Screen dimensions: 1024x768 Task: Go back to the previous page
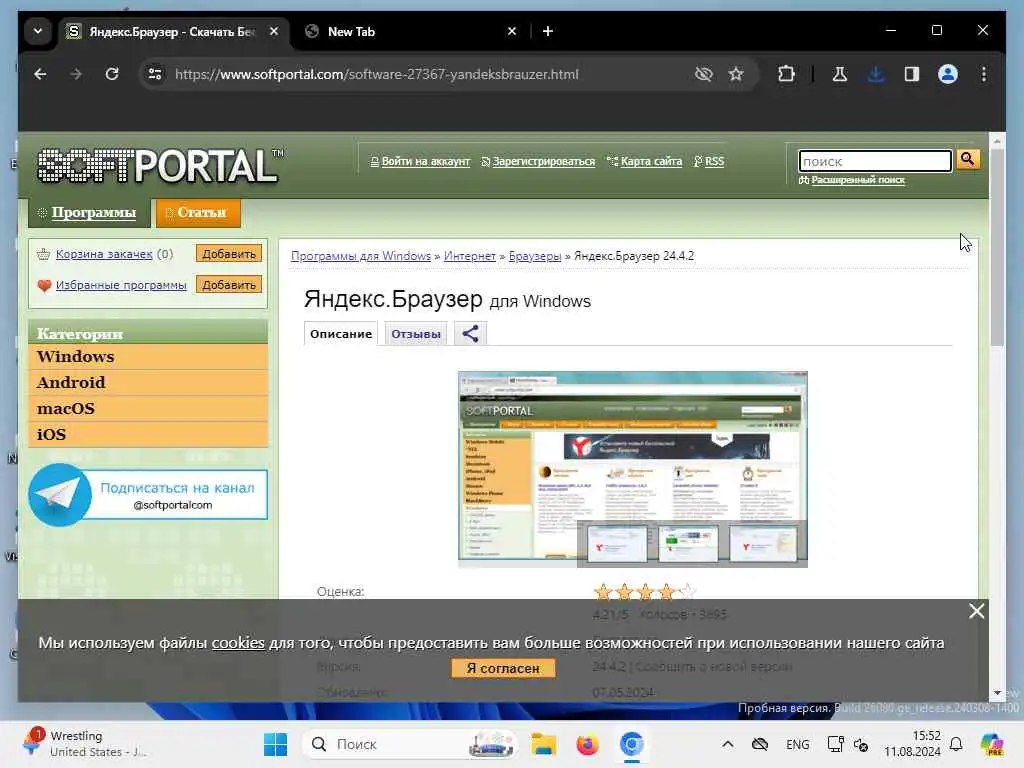click(40, 74)
